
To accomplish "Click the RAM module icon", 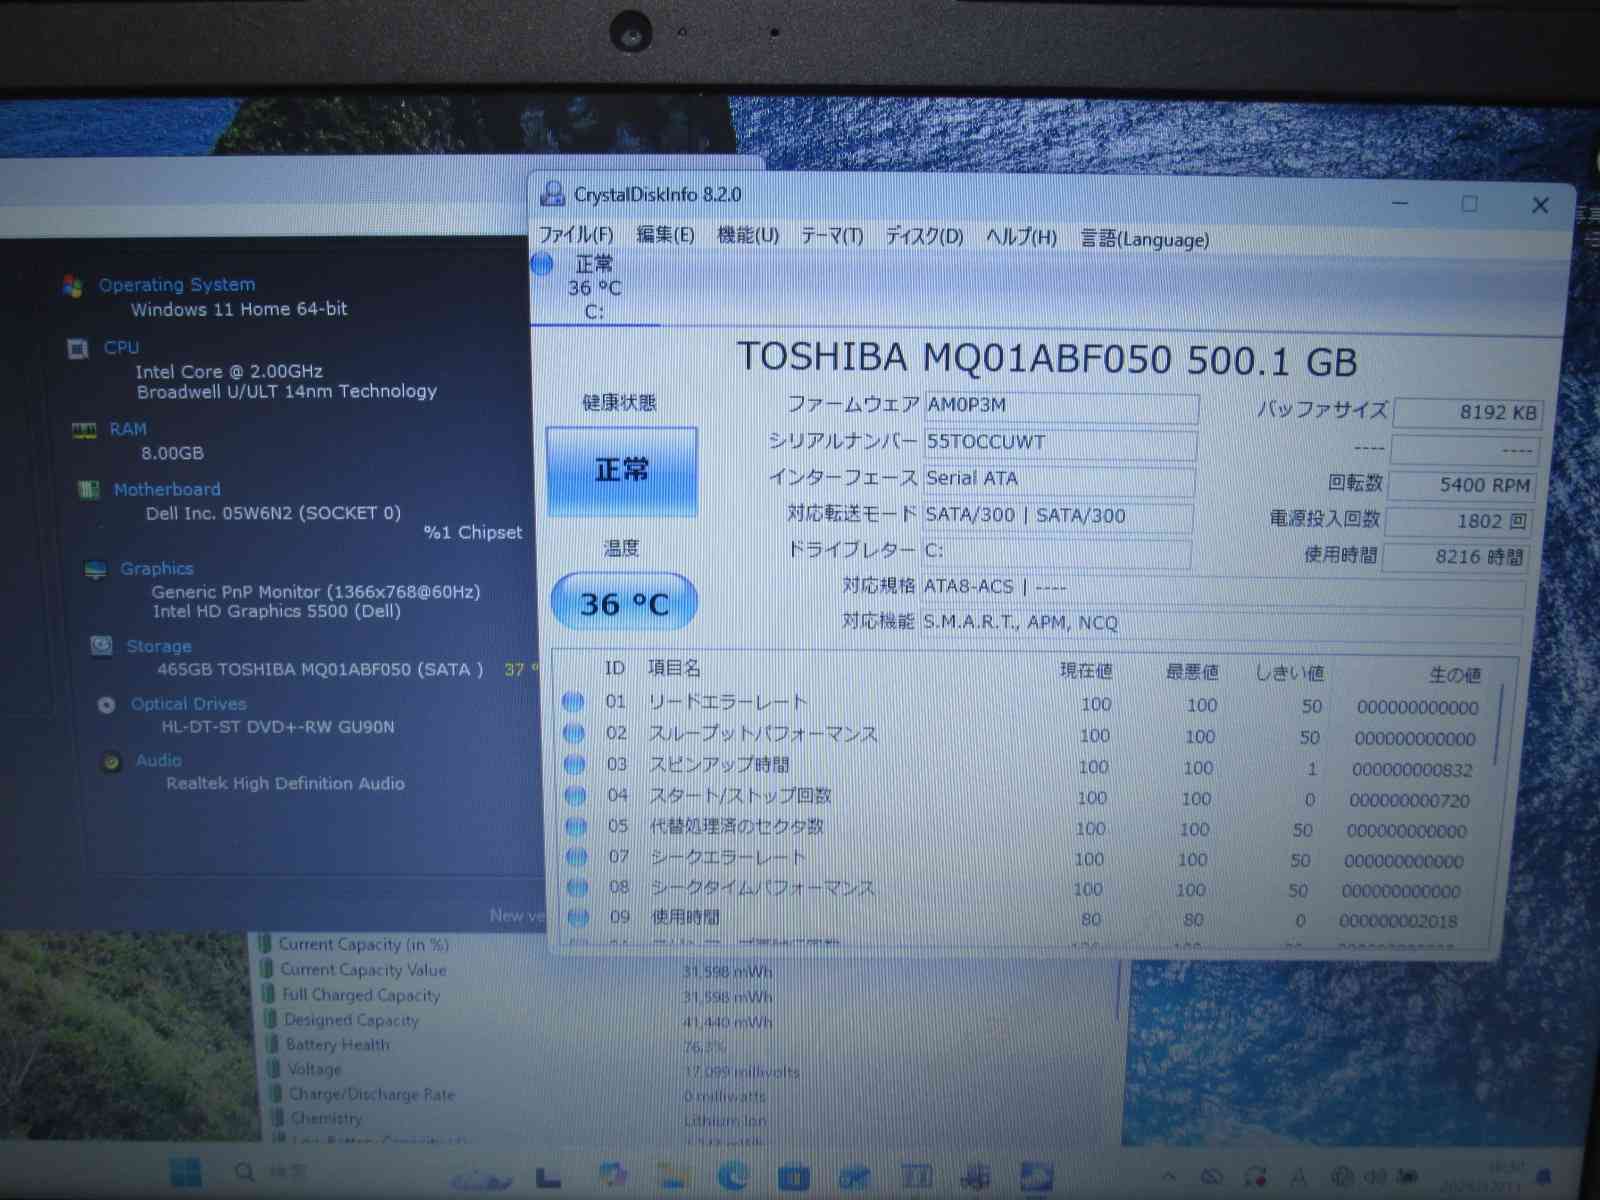I will click(84, 430).
